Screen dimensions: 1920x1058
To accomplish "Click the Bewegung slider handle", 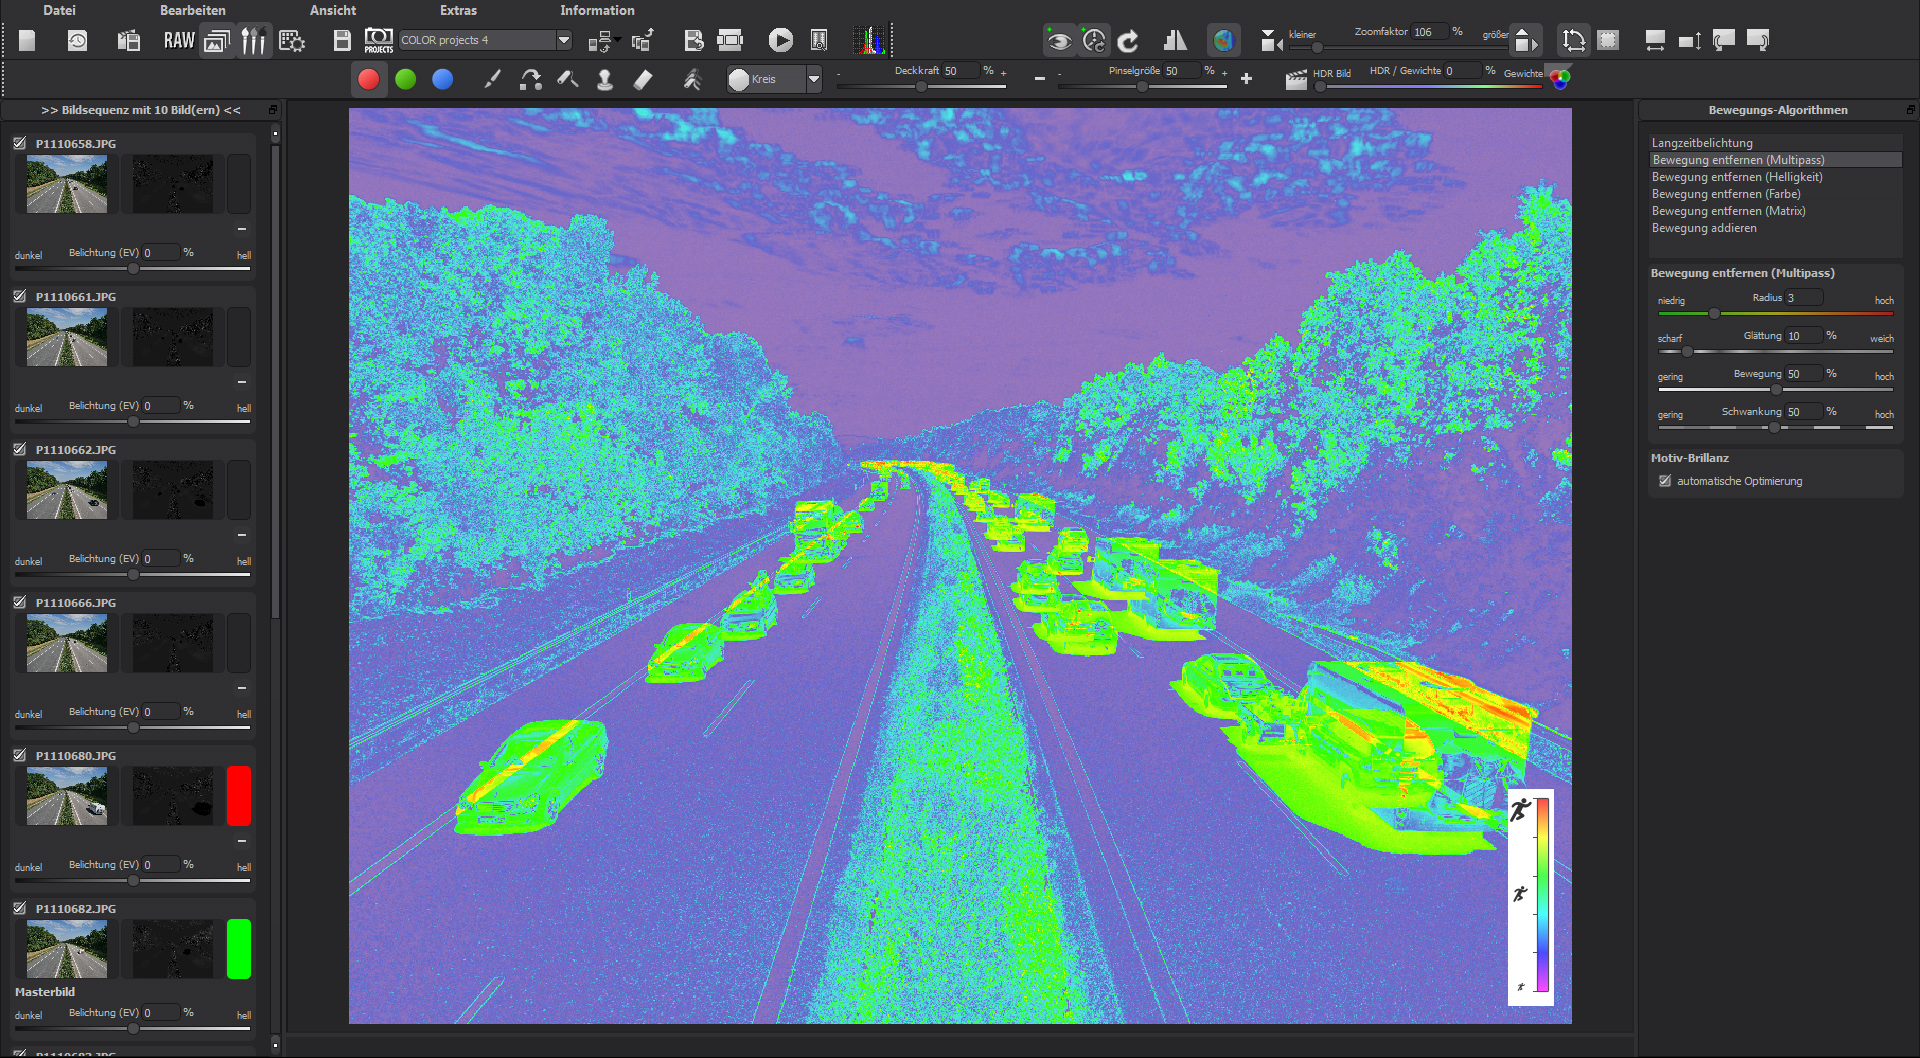I will (1776, 389).
